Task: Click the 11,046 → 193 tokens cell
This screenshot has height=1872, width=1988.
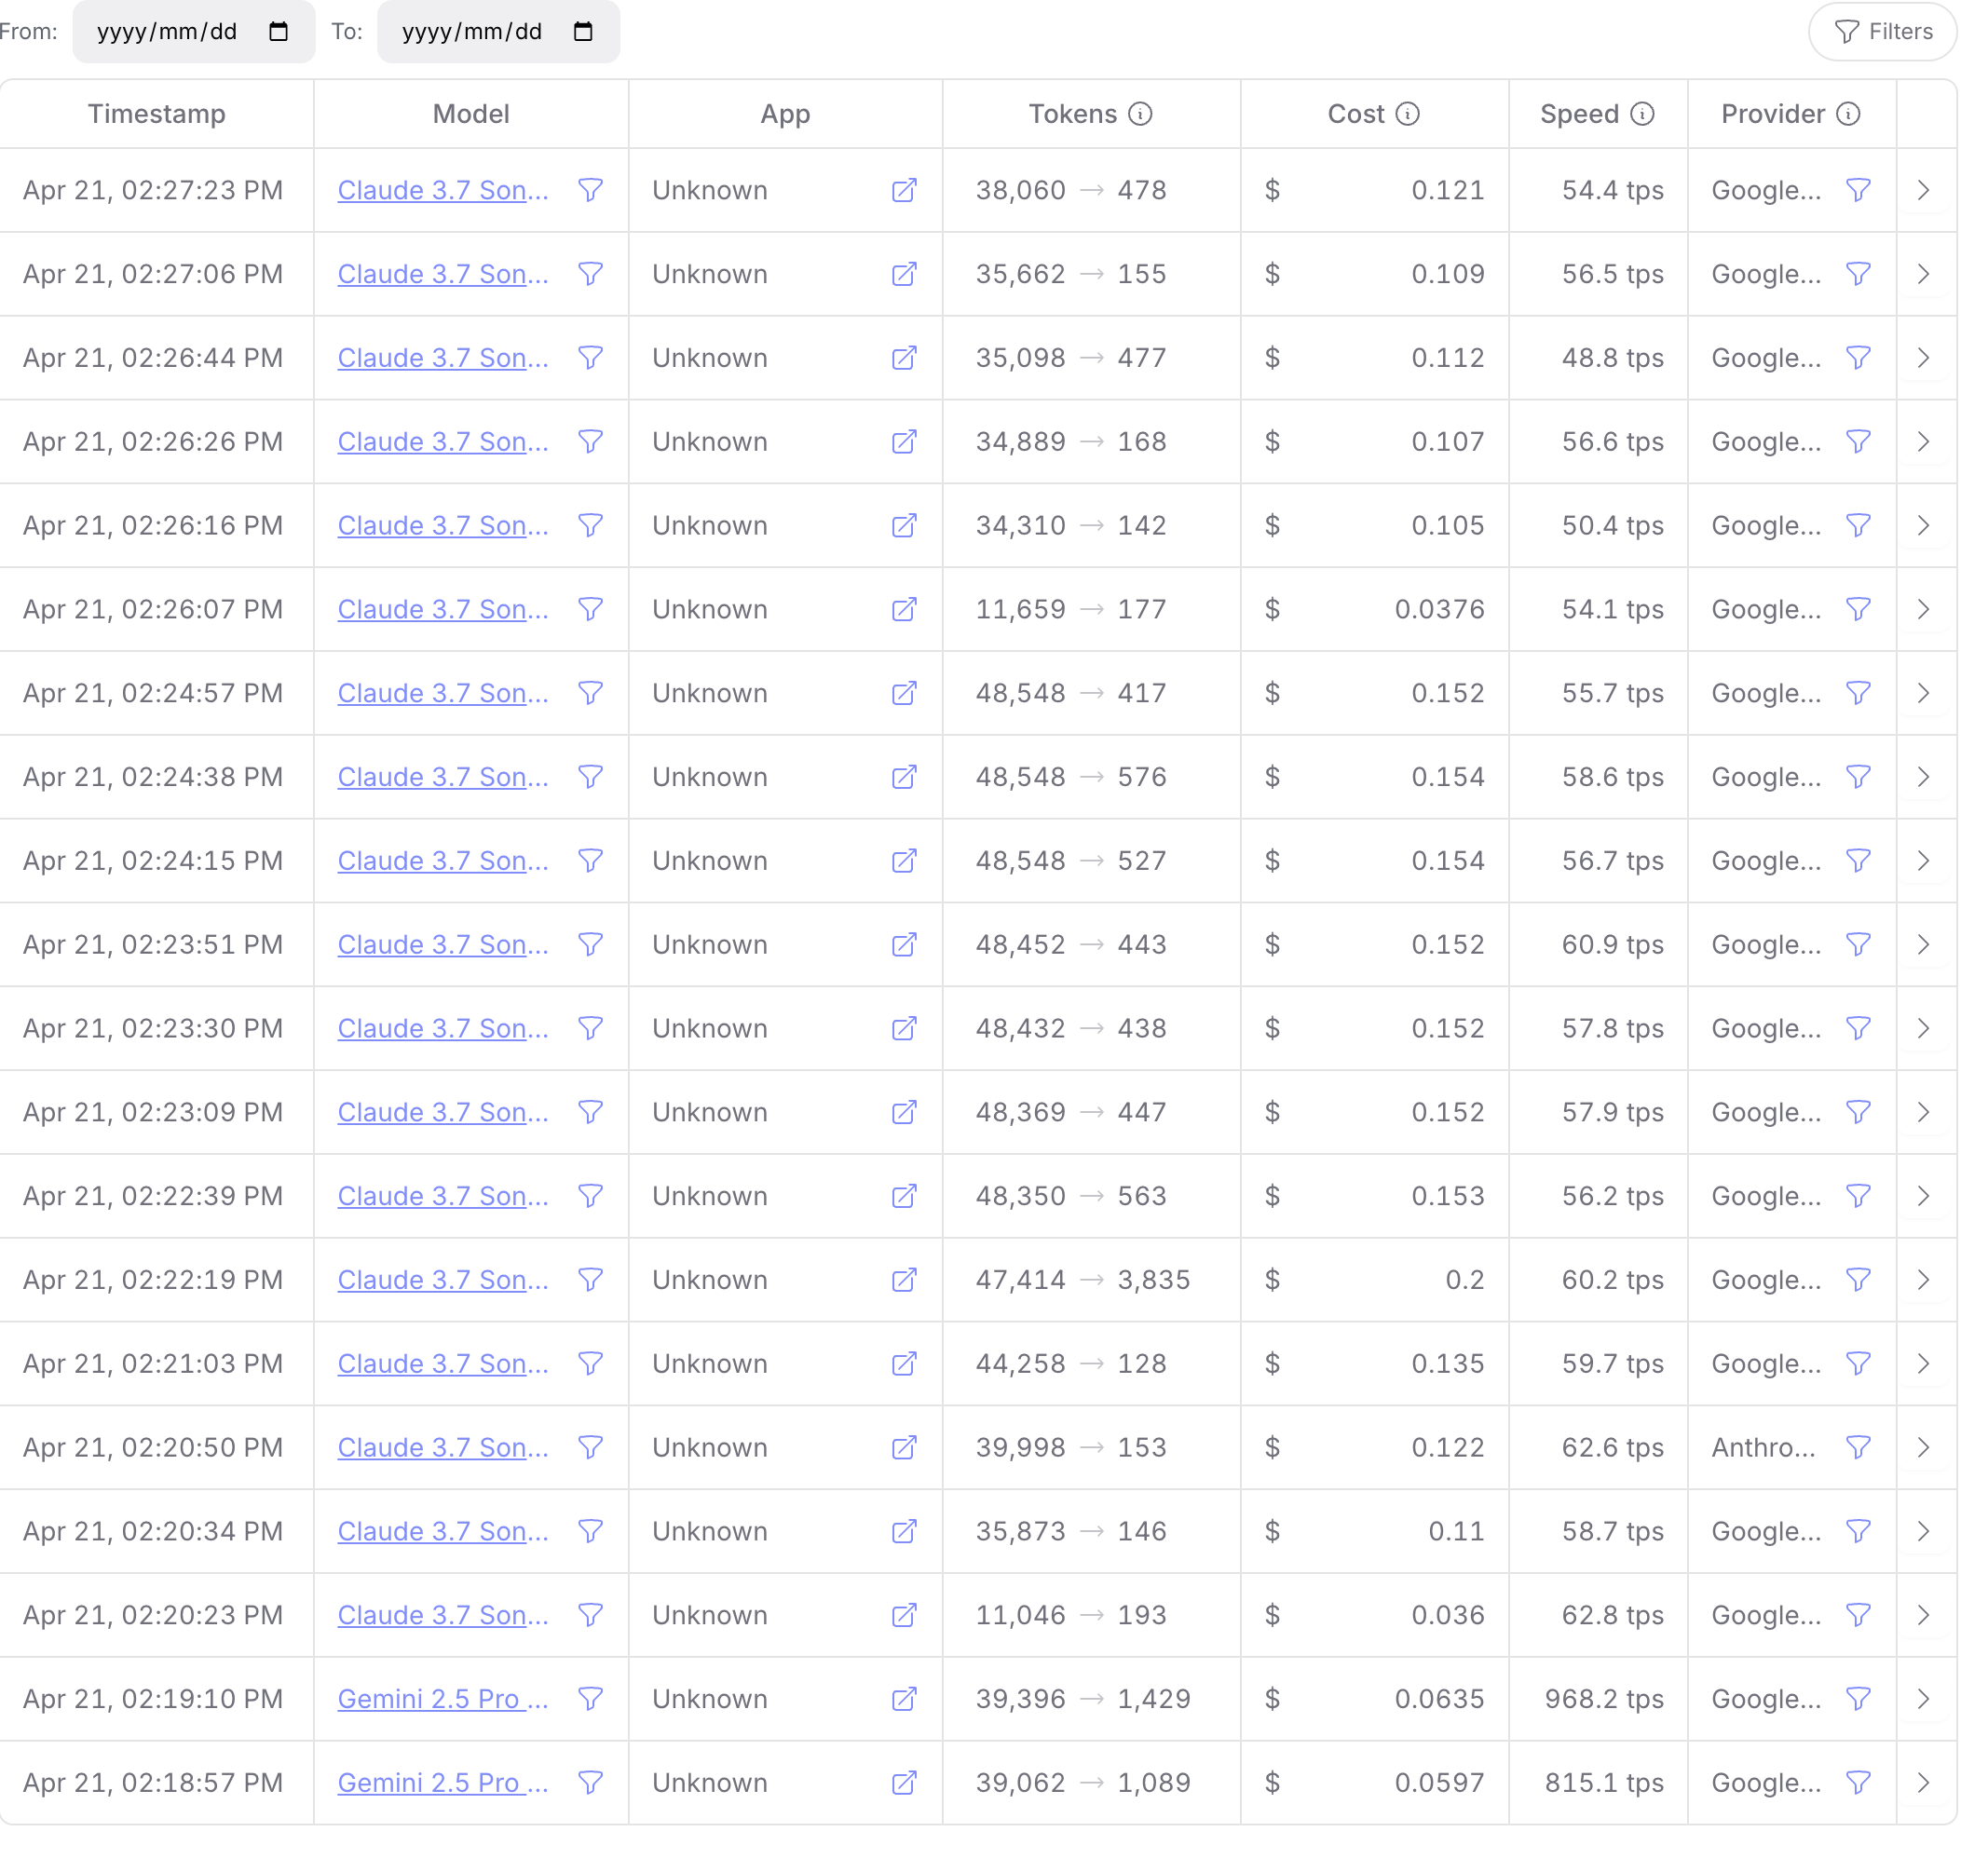Action: [1071, 1616]
